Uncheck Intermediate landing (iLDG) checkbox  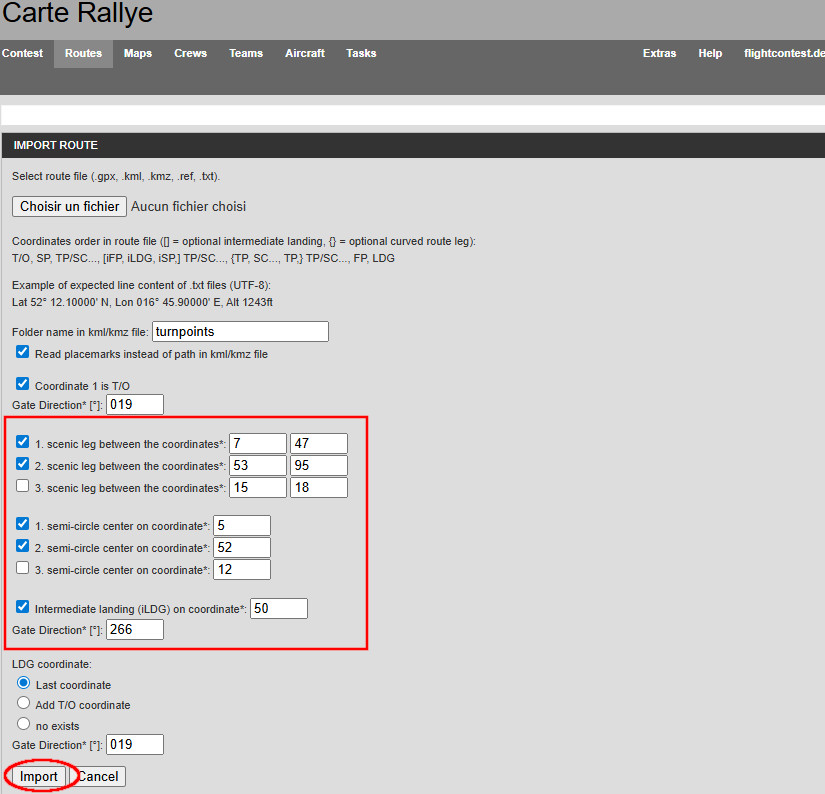23,607
